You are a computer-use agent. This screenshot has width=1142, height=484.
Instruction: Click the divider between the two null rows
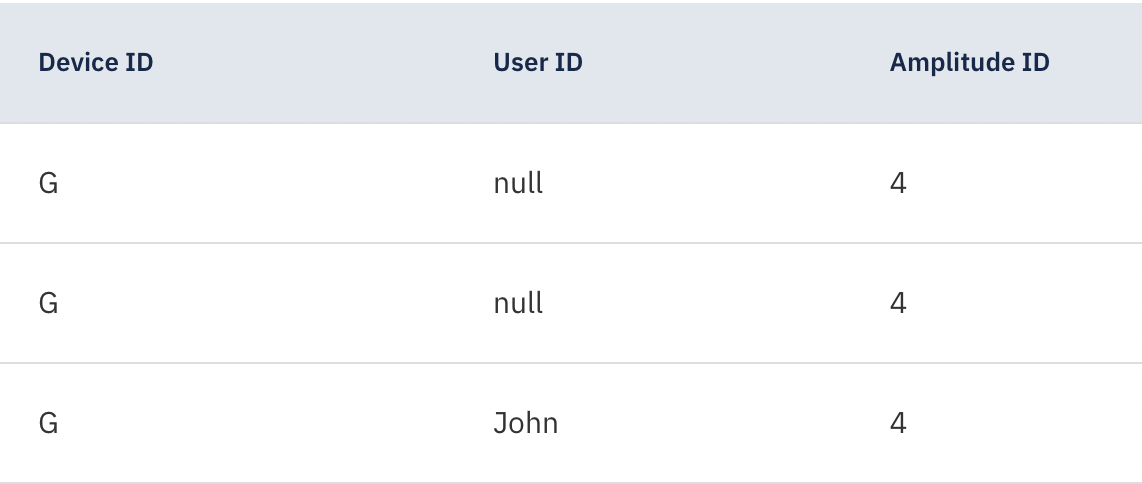point(571,243)
